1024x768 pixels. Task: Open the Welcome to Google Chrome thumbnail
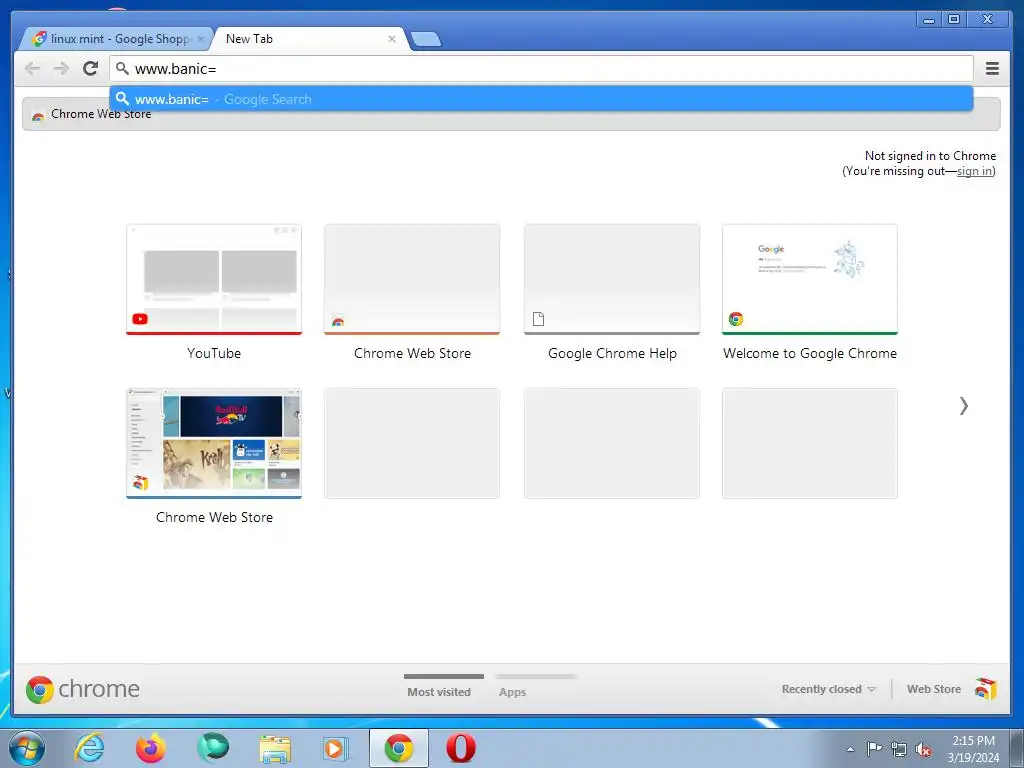[810, 280]
